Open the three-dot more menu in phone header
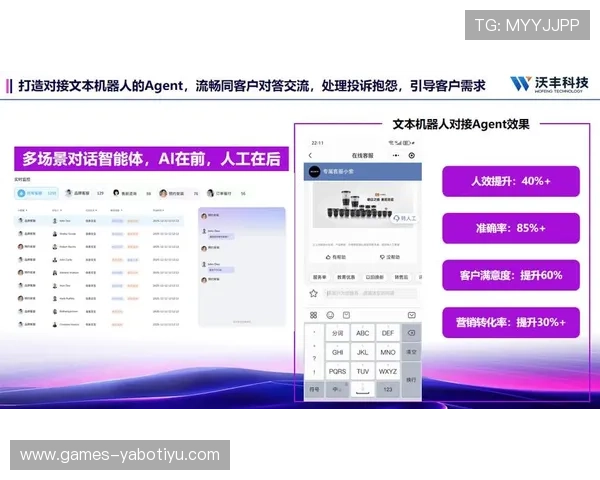The height and width of the screenshot is (480, 600). (x=396, y=155)
